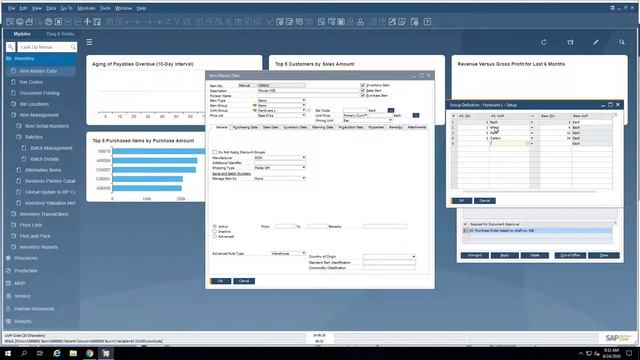Open the Tools menu
The image size is (640, 360).
point(105,8)
